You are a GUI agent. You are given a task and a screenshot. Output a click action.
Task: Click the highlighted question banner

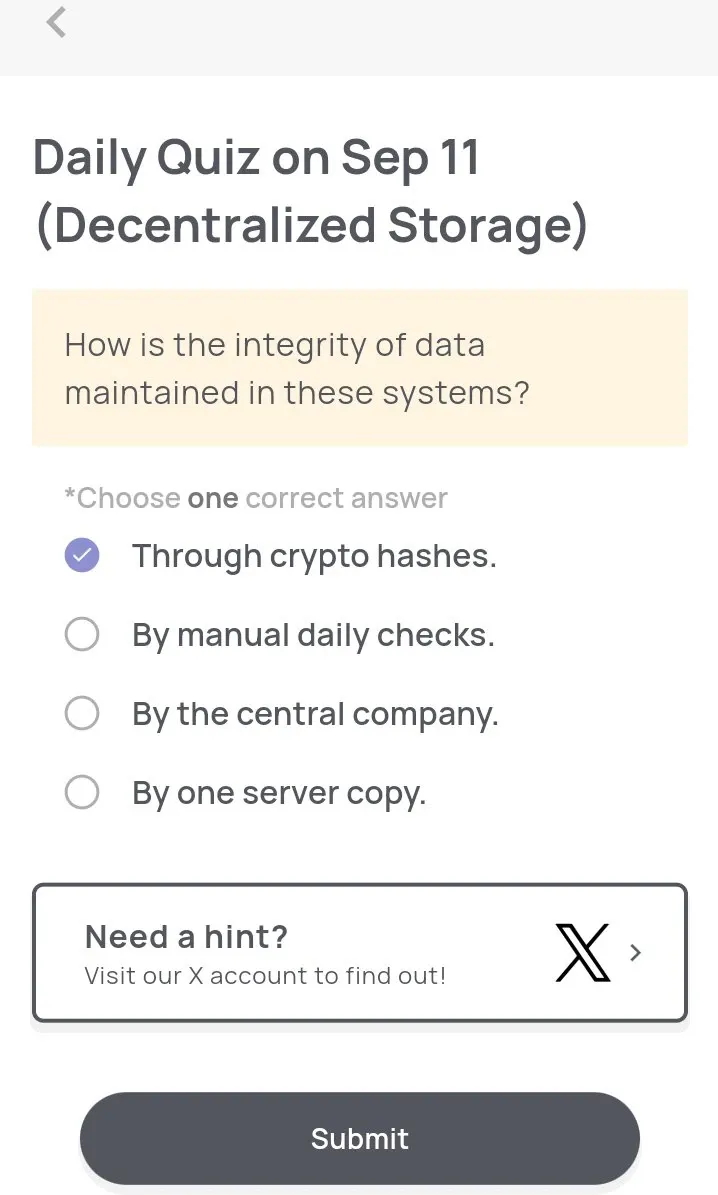(x=359, y=367)
